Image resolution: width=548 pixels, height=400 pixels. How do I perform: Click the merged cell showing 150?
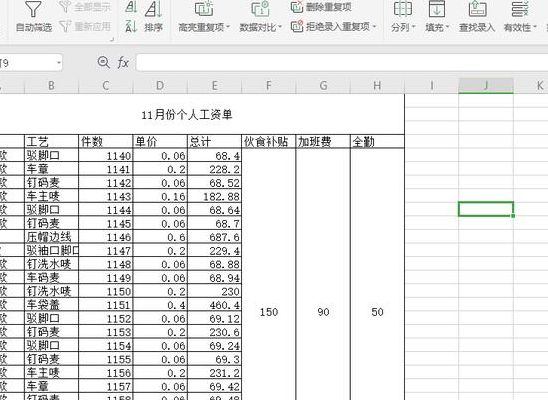coord(269,274)
